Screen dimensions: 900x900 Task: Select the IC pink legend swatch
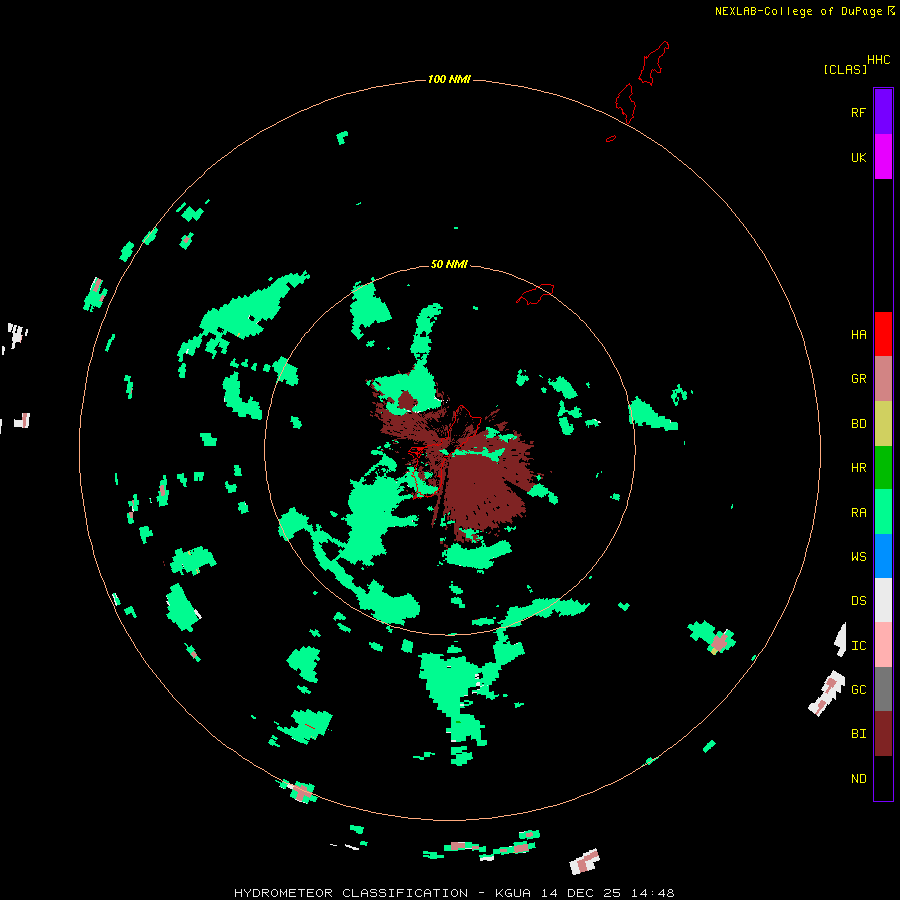click(x=883, y=645)
